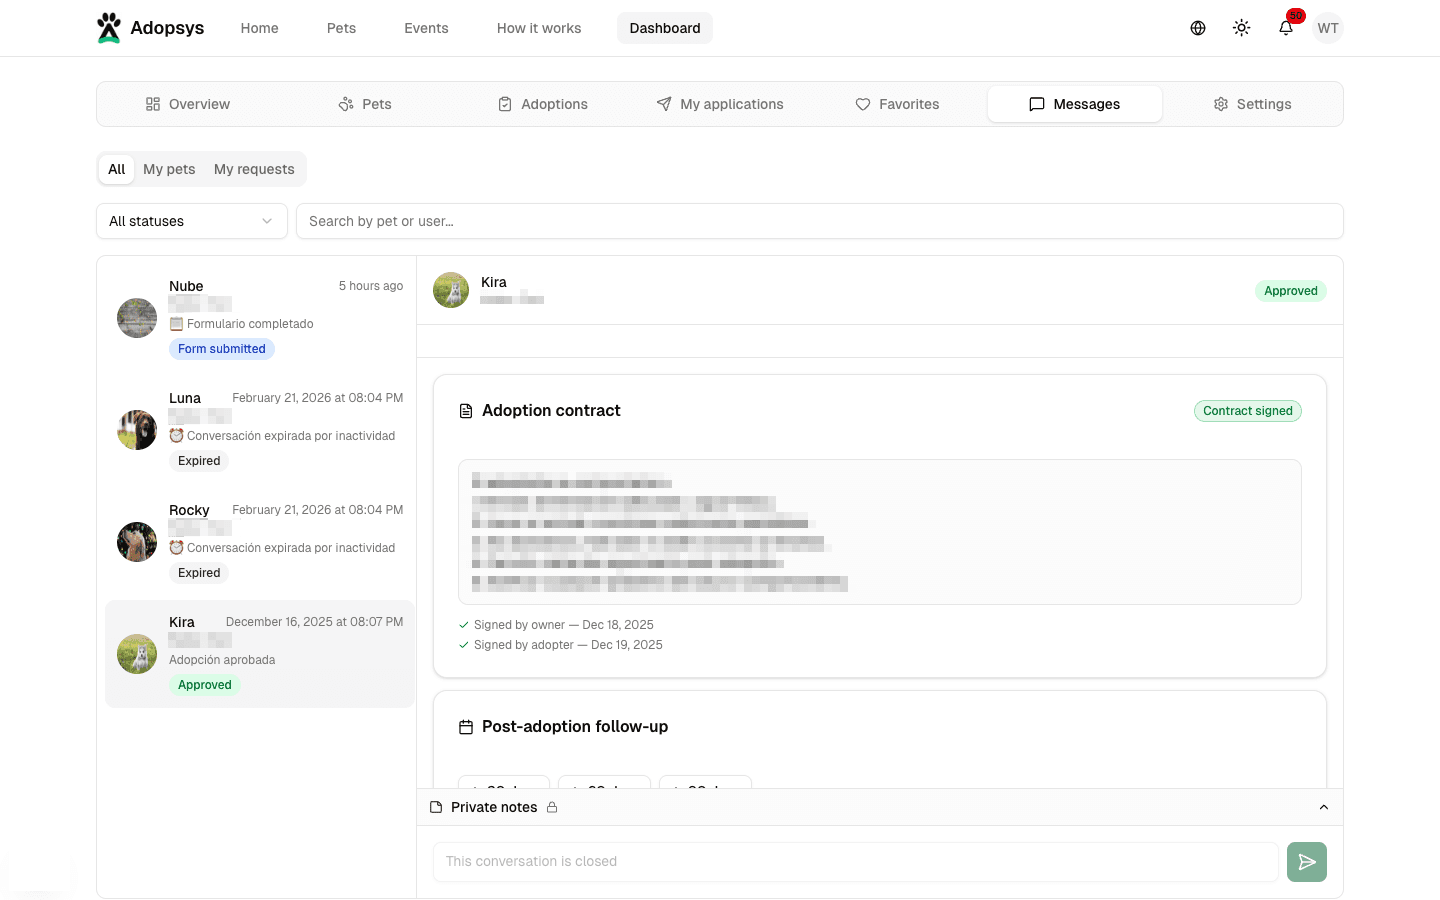Select the My pets filter chip

(x=169, y=169)
